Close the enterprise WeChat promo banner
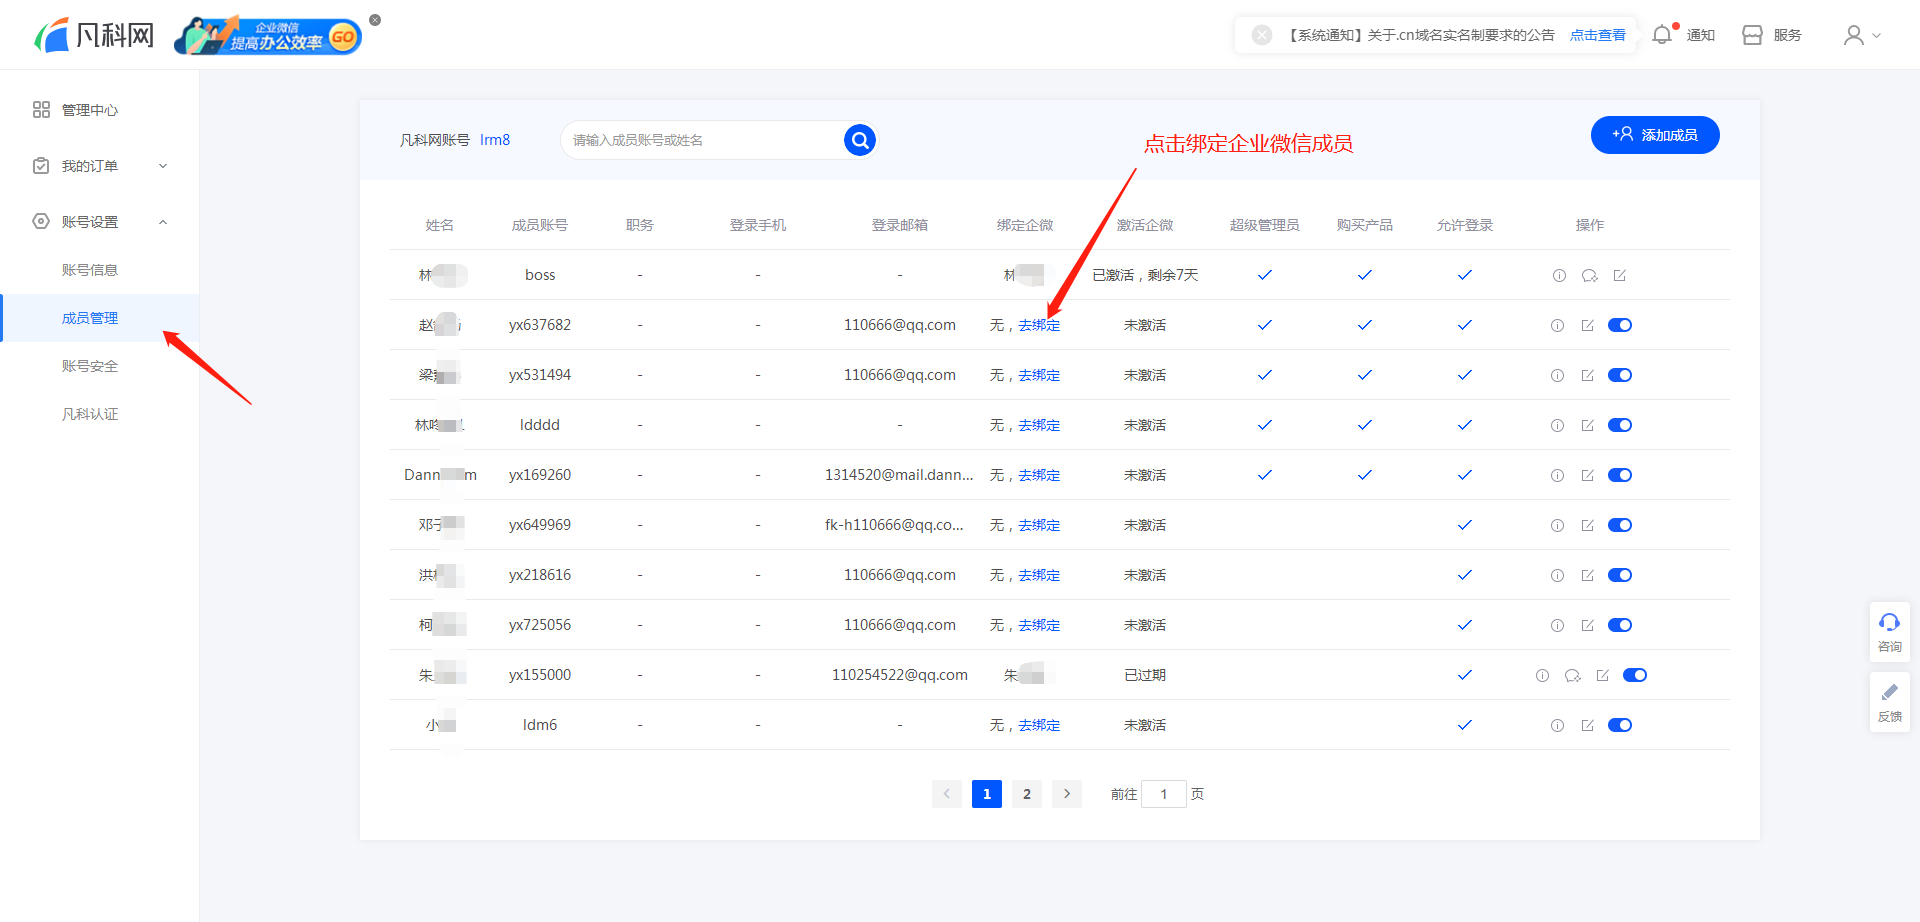Screen dimensions: 1920x922 point(375,20)
